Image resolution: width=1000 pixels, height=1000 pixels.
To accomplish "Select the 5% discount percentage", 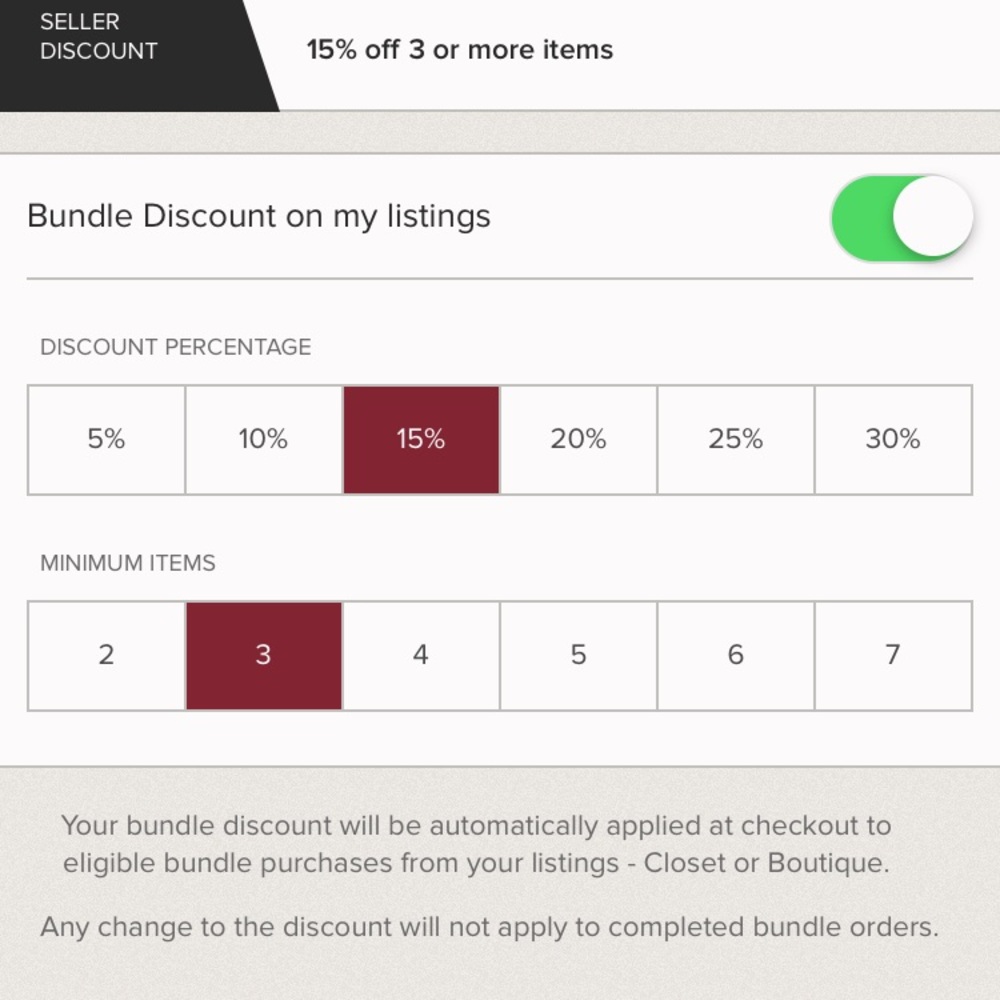I will pos(106,440).
